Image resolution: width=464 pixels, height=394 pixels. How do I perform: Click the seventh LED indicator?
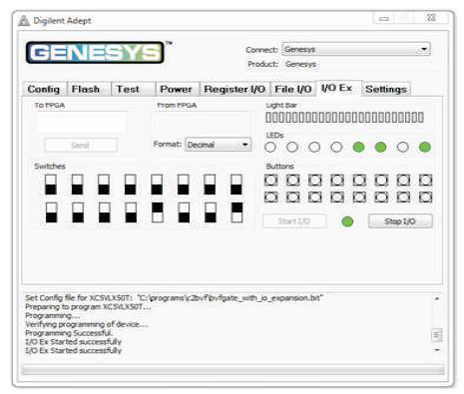[x=403, y=147]
